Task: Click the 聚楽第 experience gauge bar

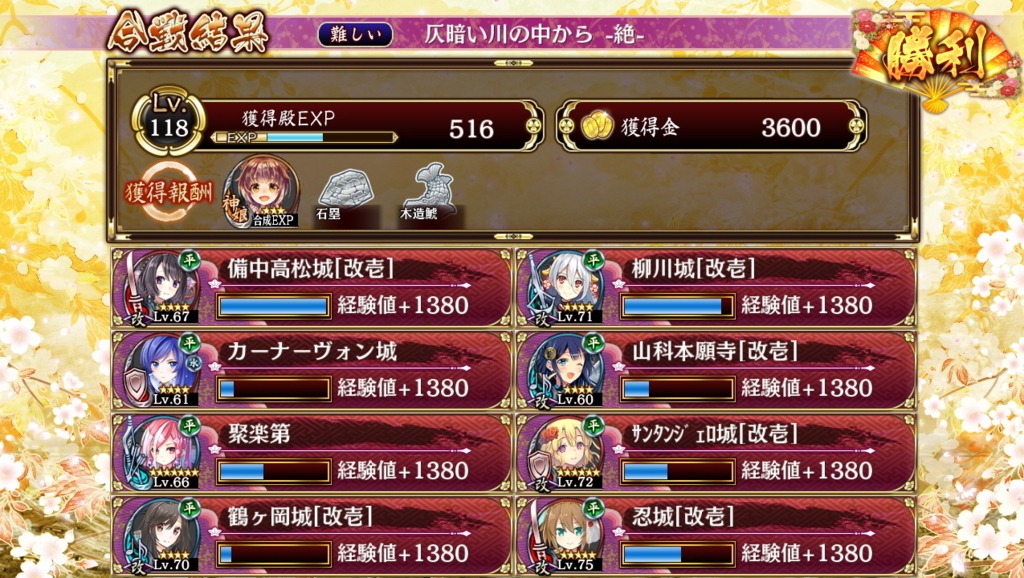Action: [x=274, y=471]
